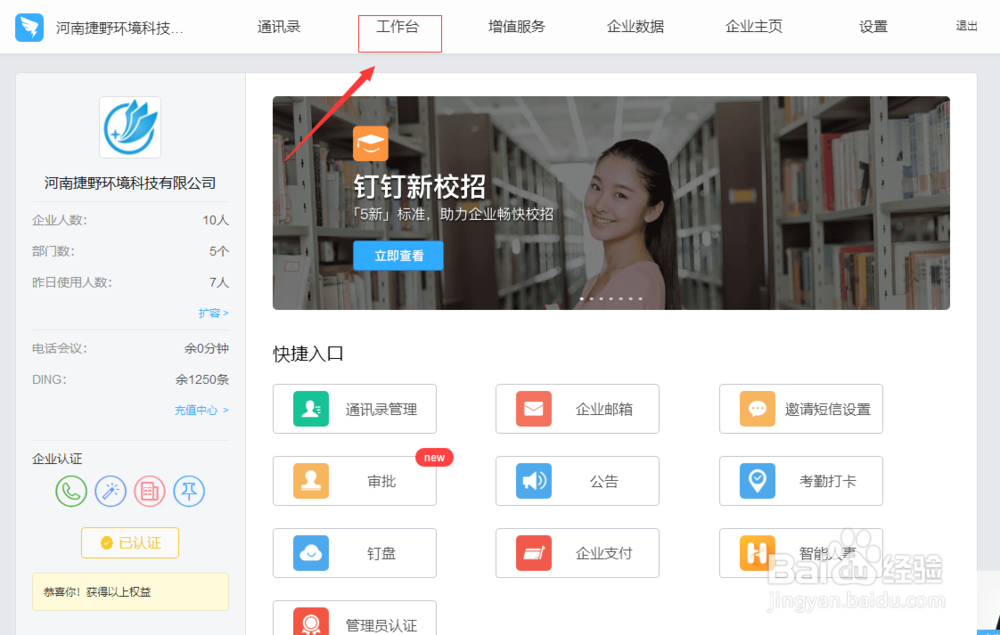Image resolution: width=1000 pixels, height=635 pixels.
Task: Open the 企业主页 tab
Action: click(754, 27)
